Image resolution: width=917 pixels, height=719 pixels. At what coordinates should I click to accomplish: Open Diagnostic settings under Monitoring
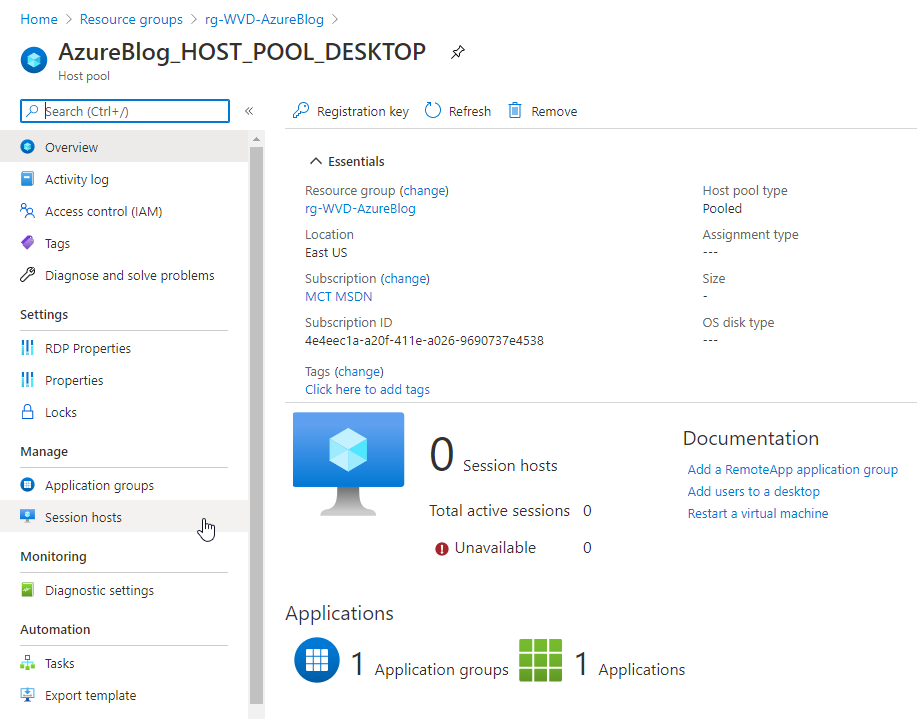100,590
